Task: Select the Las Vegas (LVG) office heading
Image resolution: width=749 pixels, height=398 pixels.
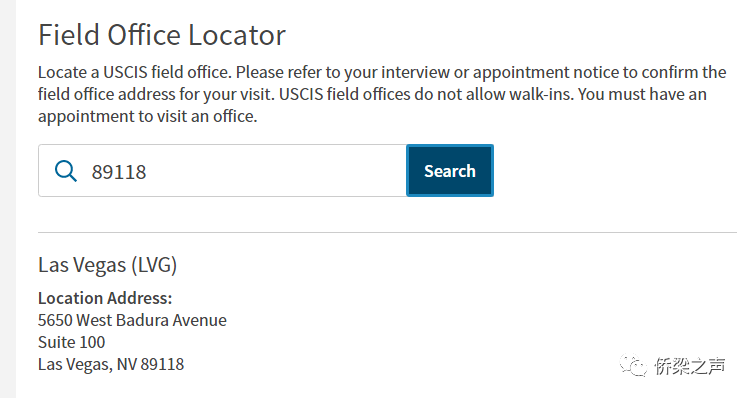Action: pos(107,265)
